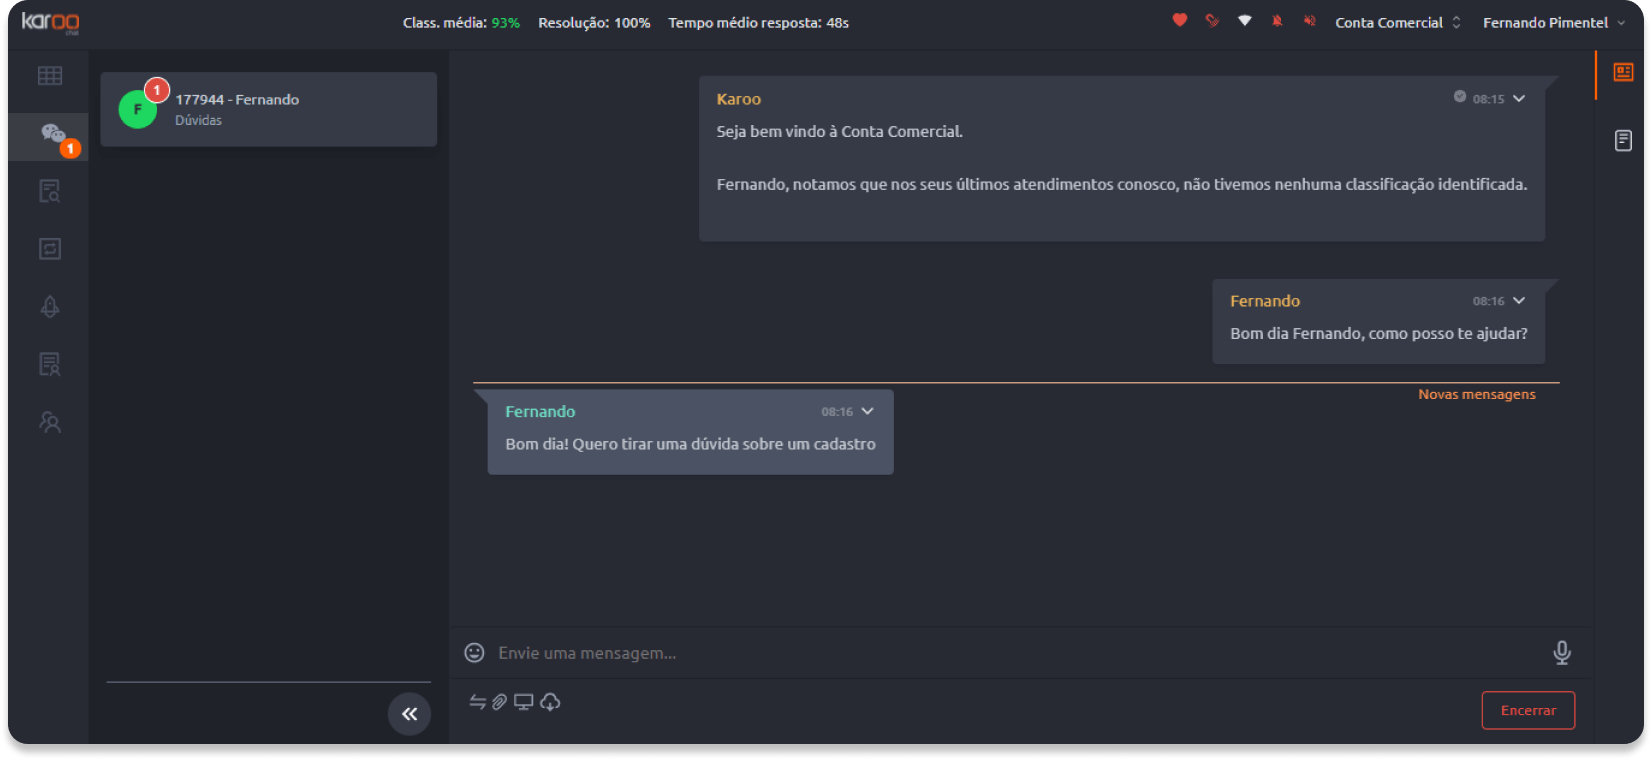Open the dashboard grid icon in sidebar
Screen dimensions: 1652x760
(50, 76)
